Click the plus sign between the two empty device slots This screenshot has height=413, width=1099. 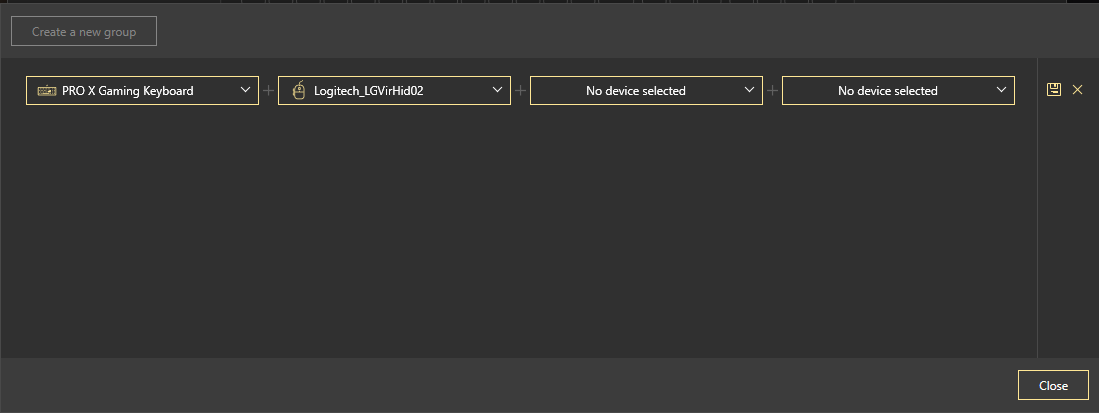772,91
